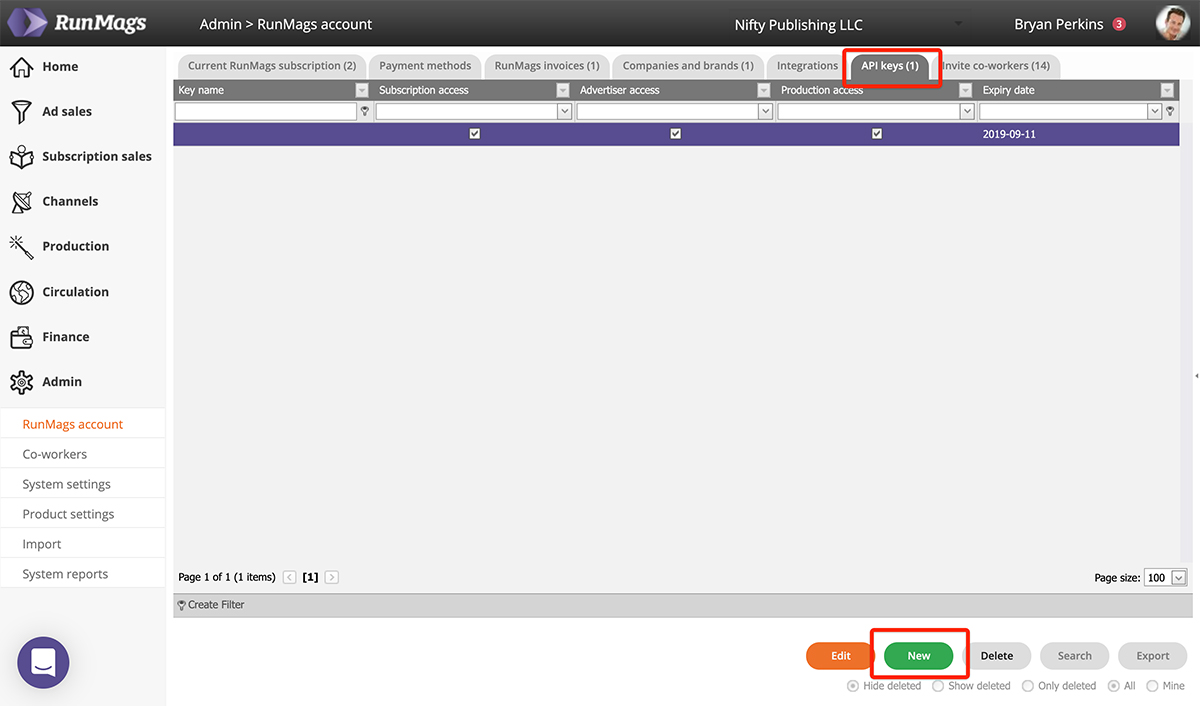Screen dimensions: 1200x706
Task: Open Advertiser access filter dropdown
Action: 766,112
